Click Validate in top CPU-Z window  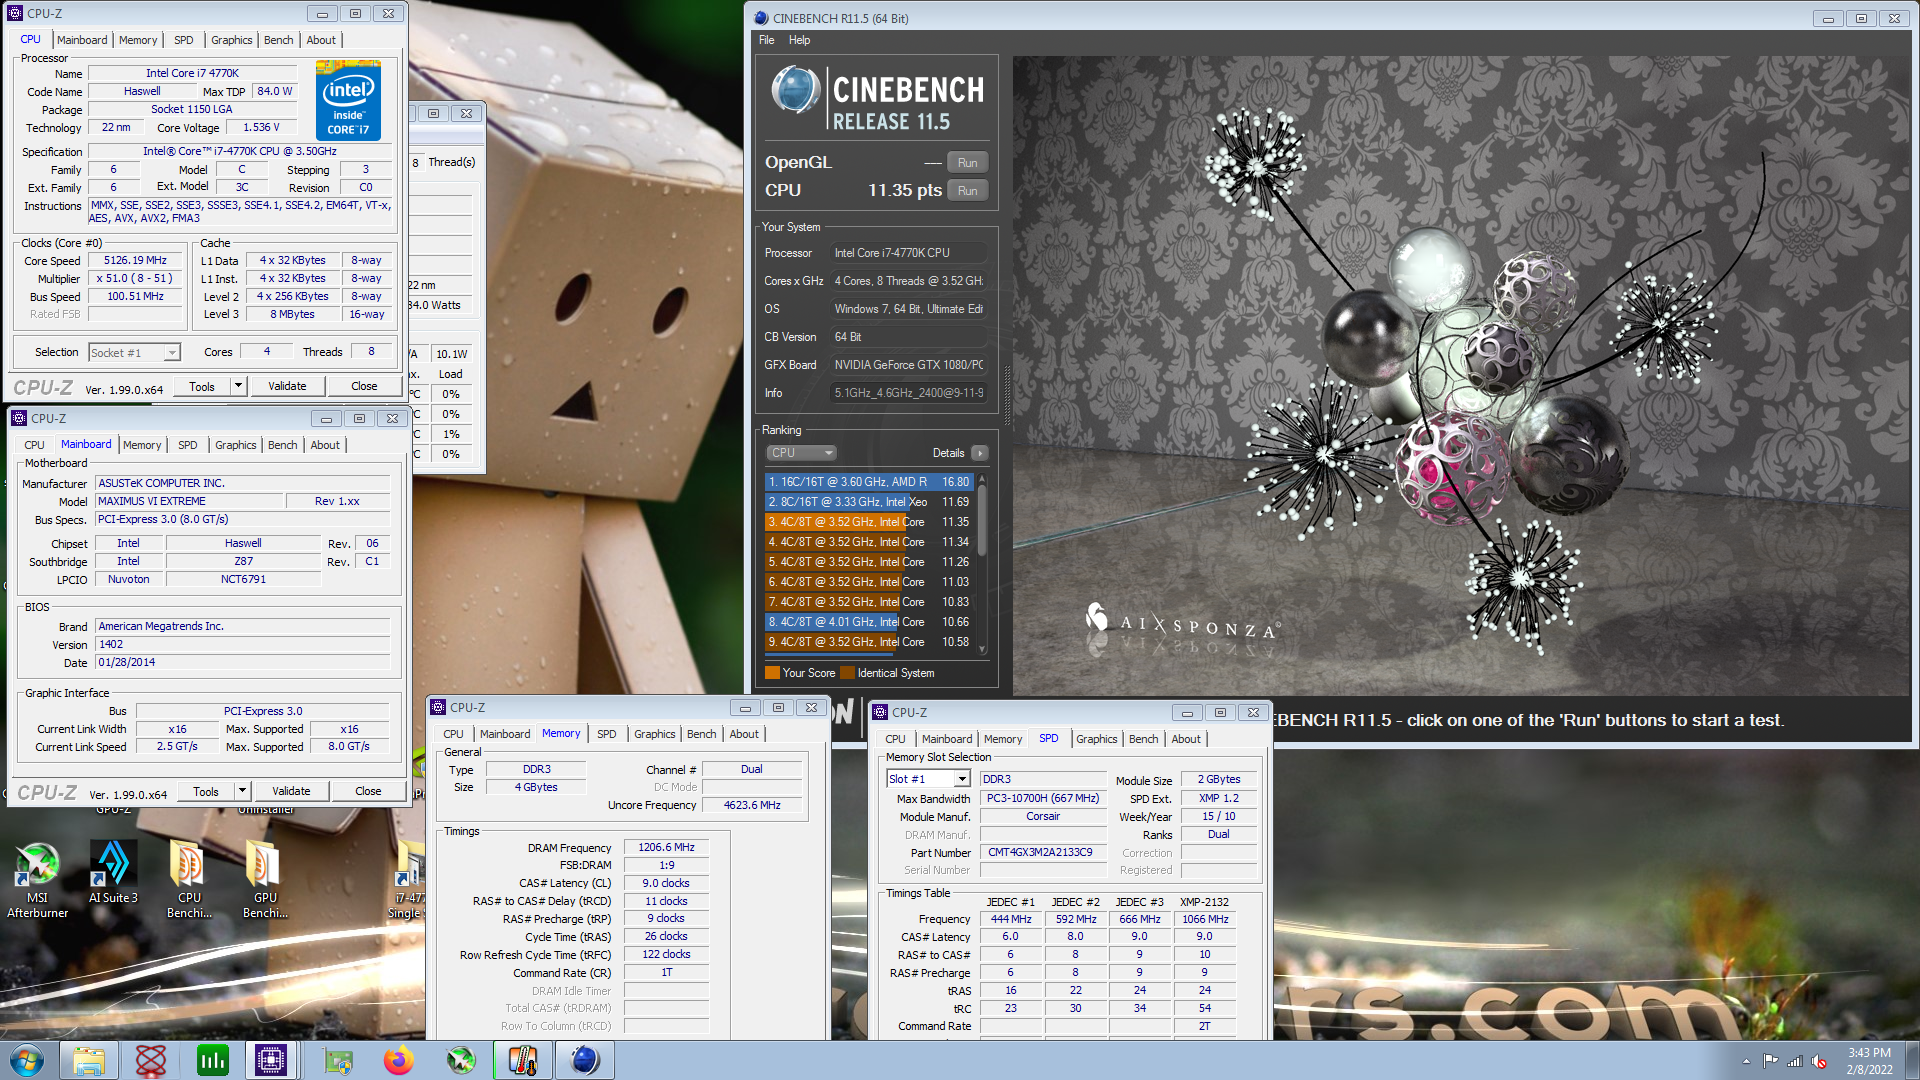(287, 386)
